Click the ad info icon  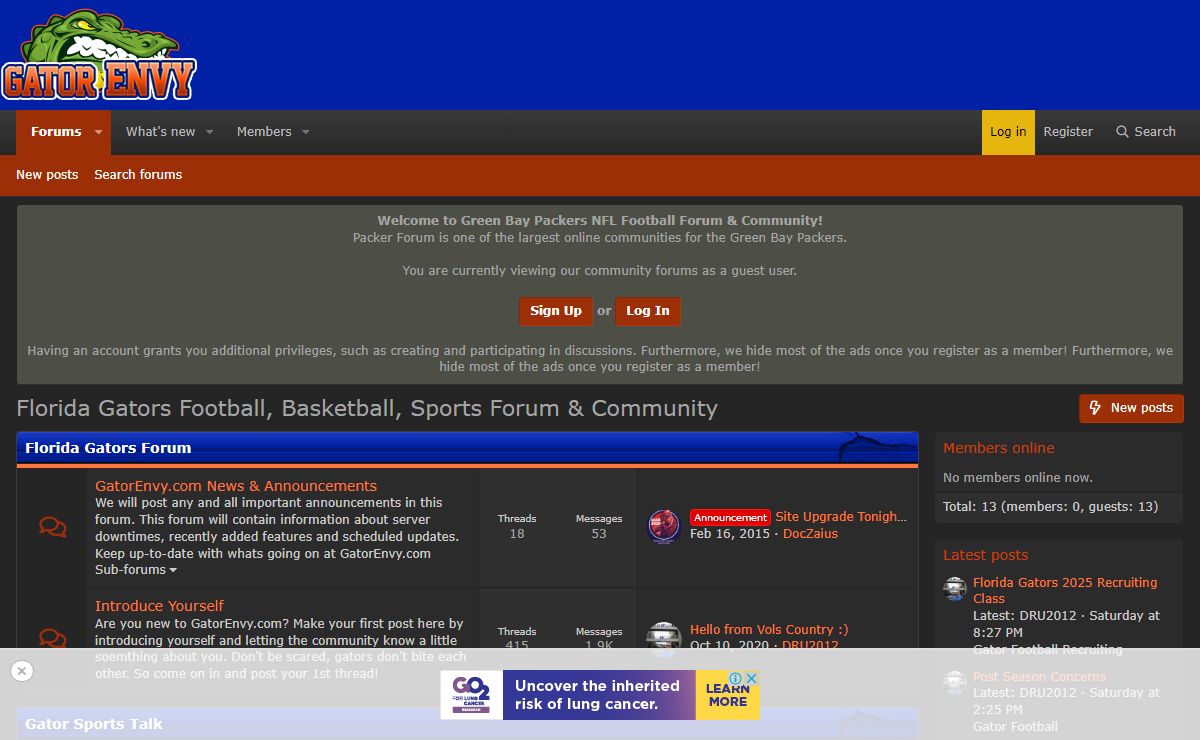coord(735,678)
